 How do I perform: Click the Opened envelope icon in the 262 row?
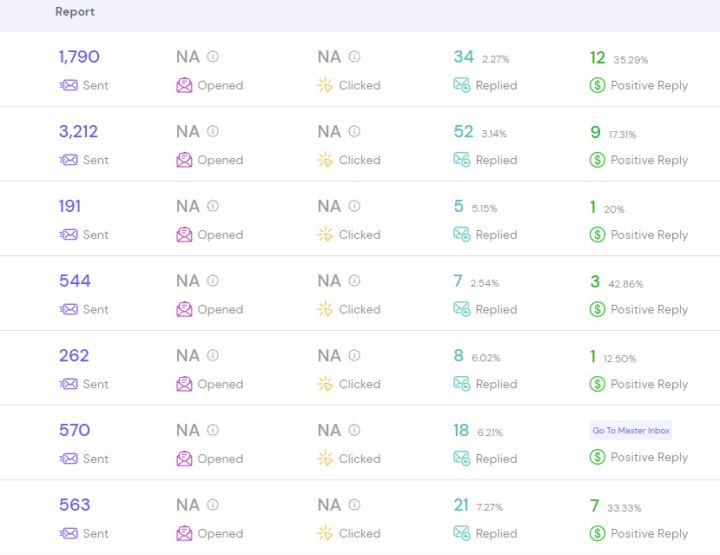pos(184,384)
